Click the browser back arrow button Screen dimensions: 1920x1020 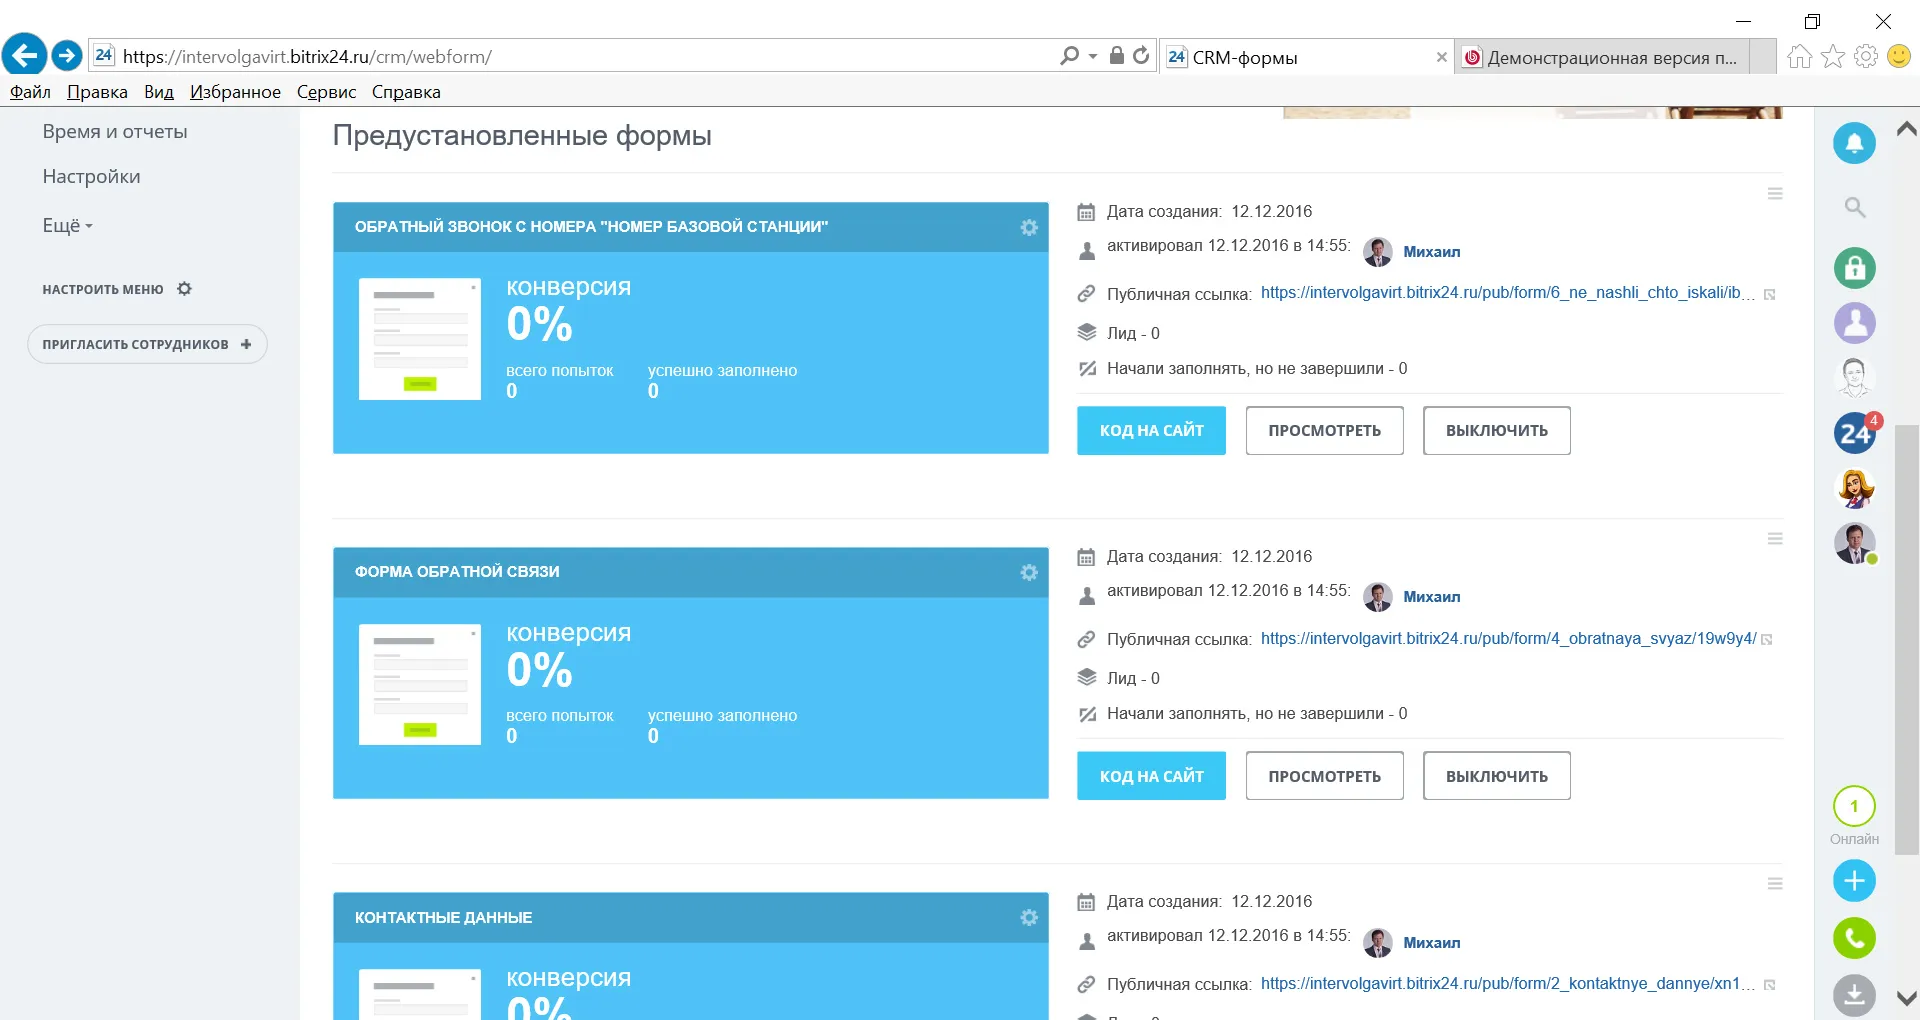coord(25,55)
